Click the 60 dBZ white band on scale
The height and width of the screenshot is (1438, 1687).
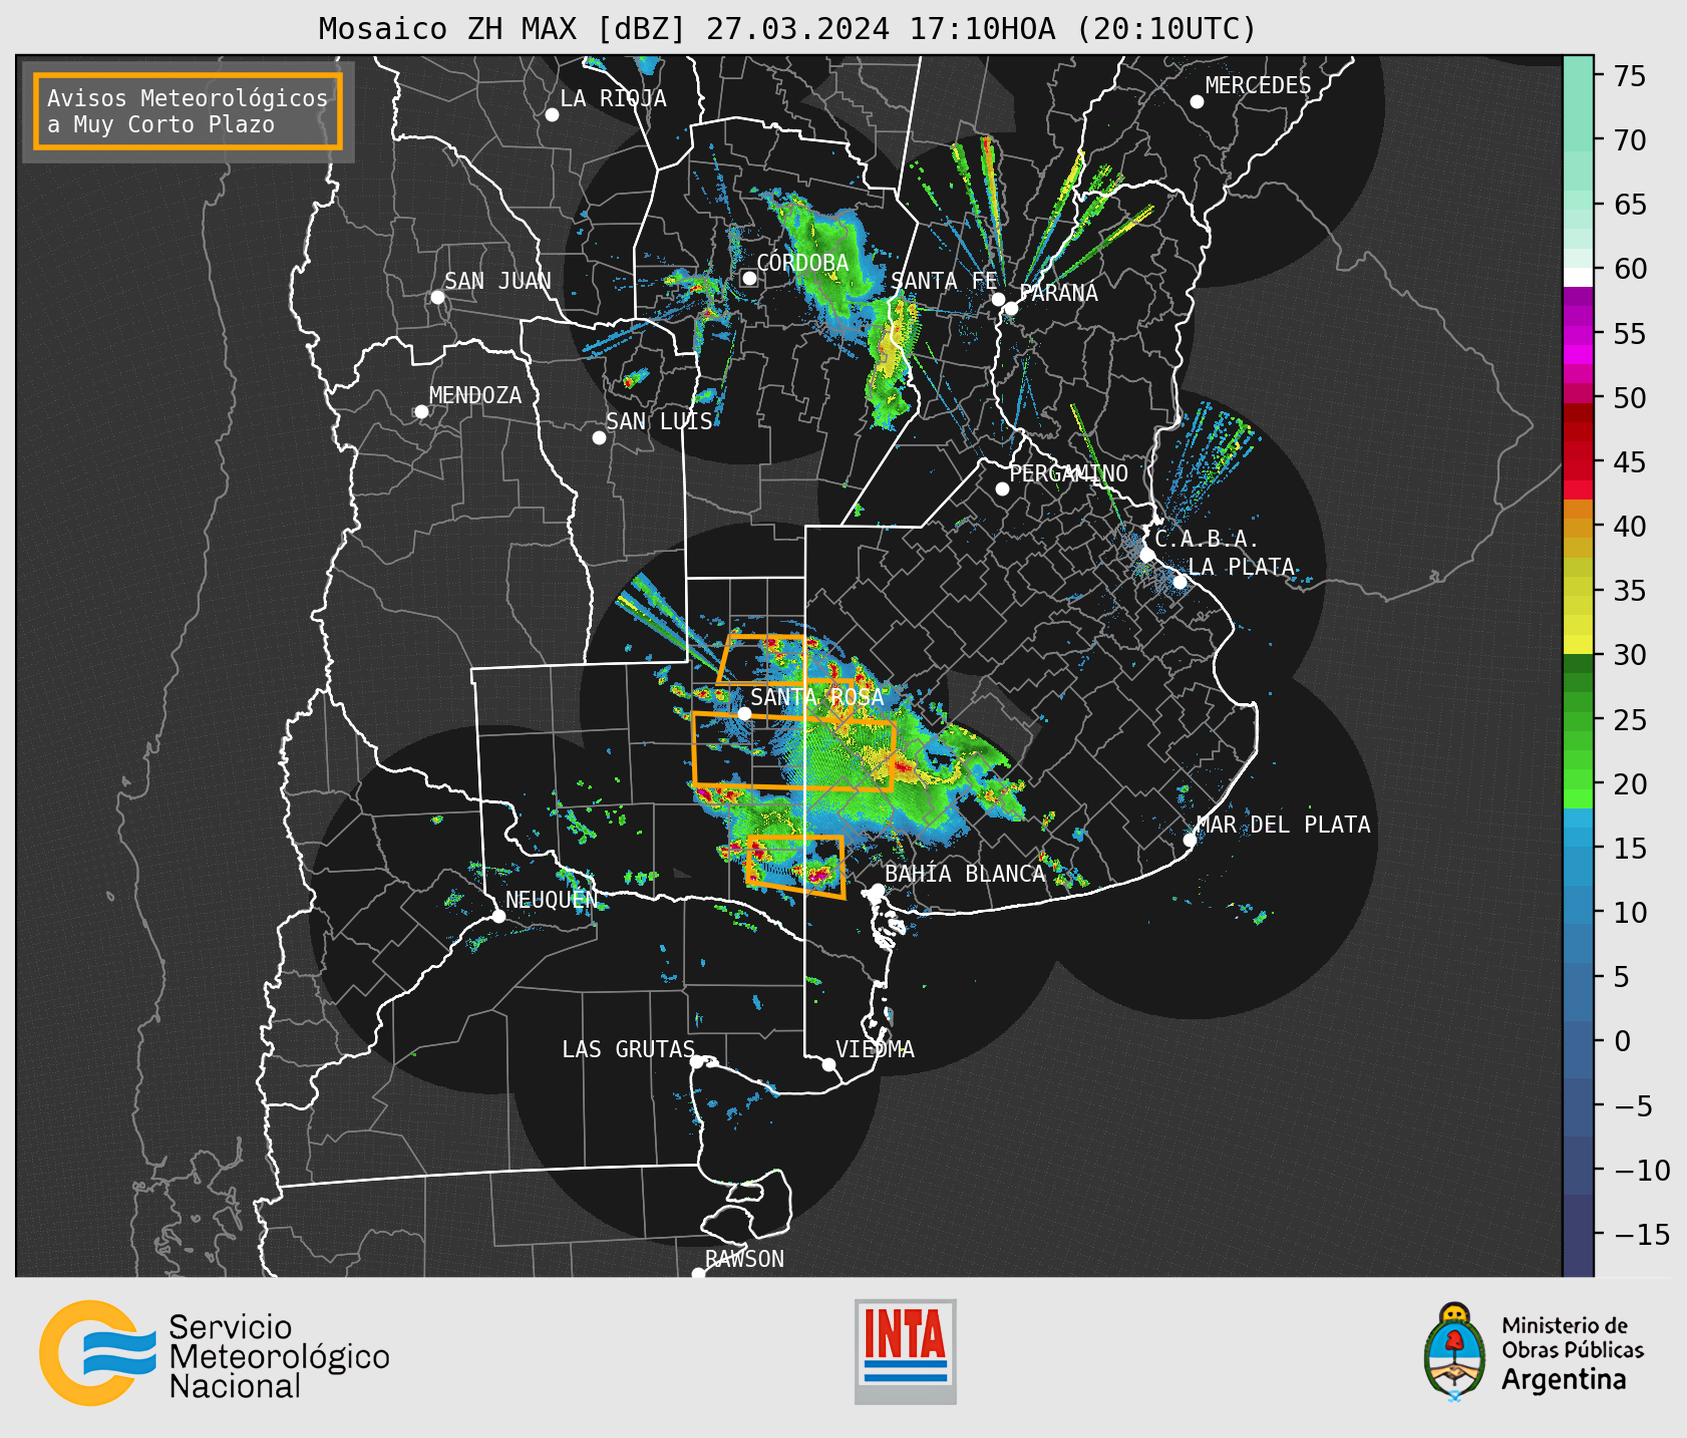pyautogui.click(x=1578, y=277)
